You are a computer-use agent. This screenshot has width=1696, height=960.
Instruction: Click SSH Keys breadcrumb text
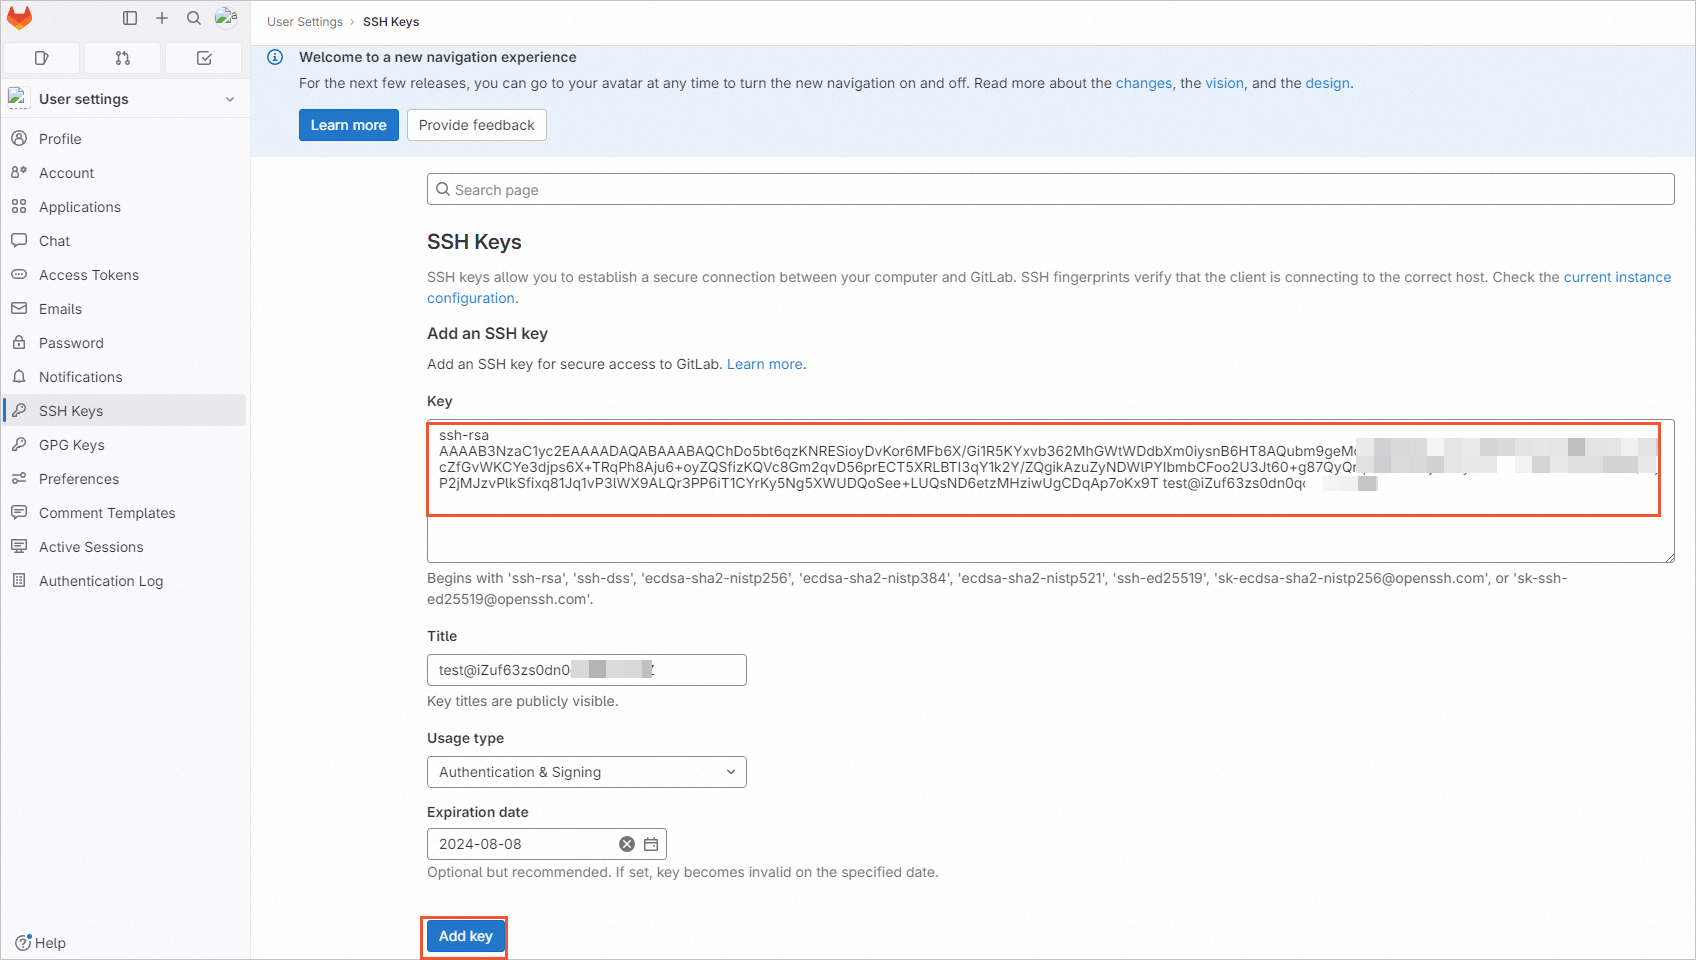pos(391,21)
